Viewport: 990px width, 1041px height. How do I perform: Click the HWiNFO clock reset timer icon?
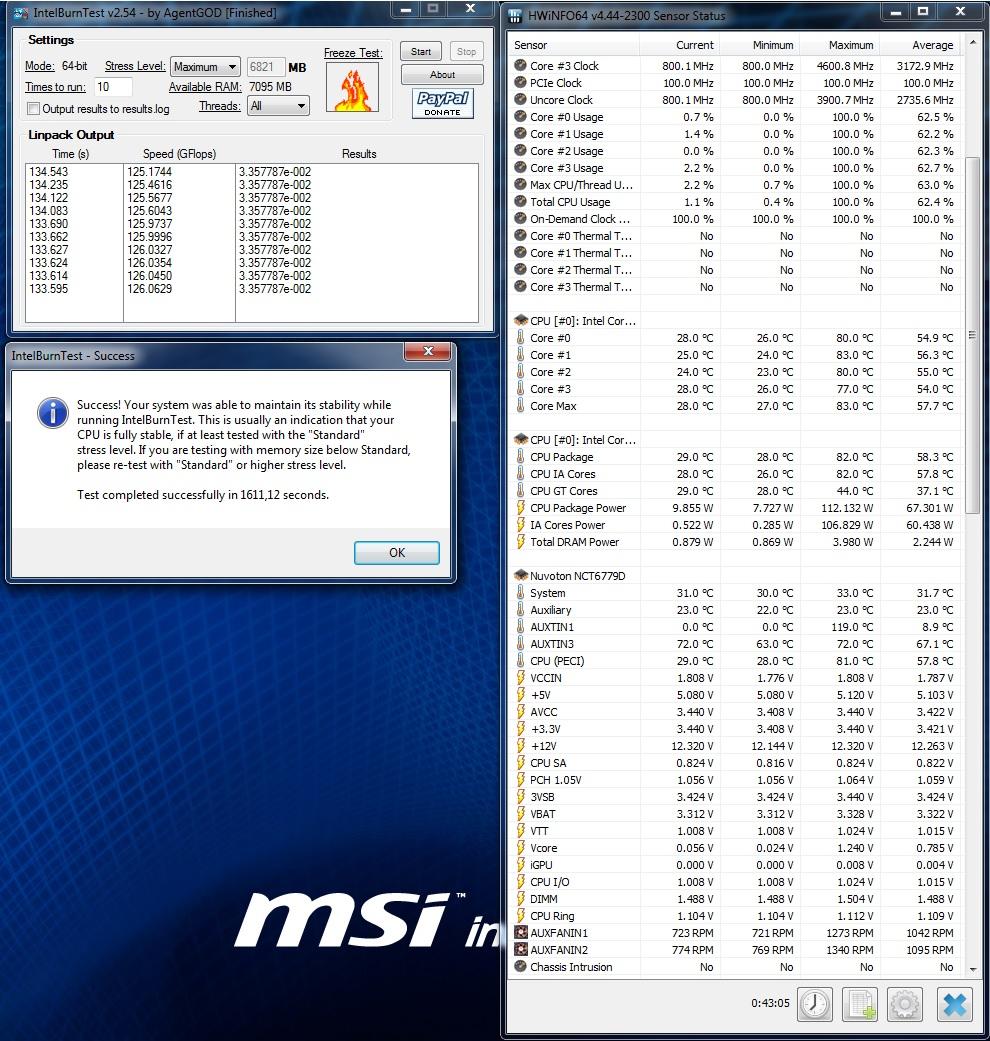tap(815, 1004)
